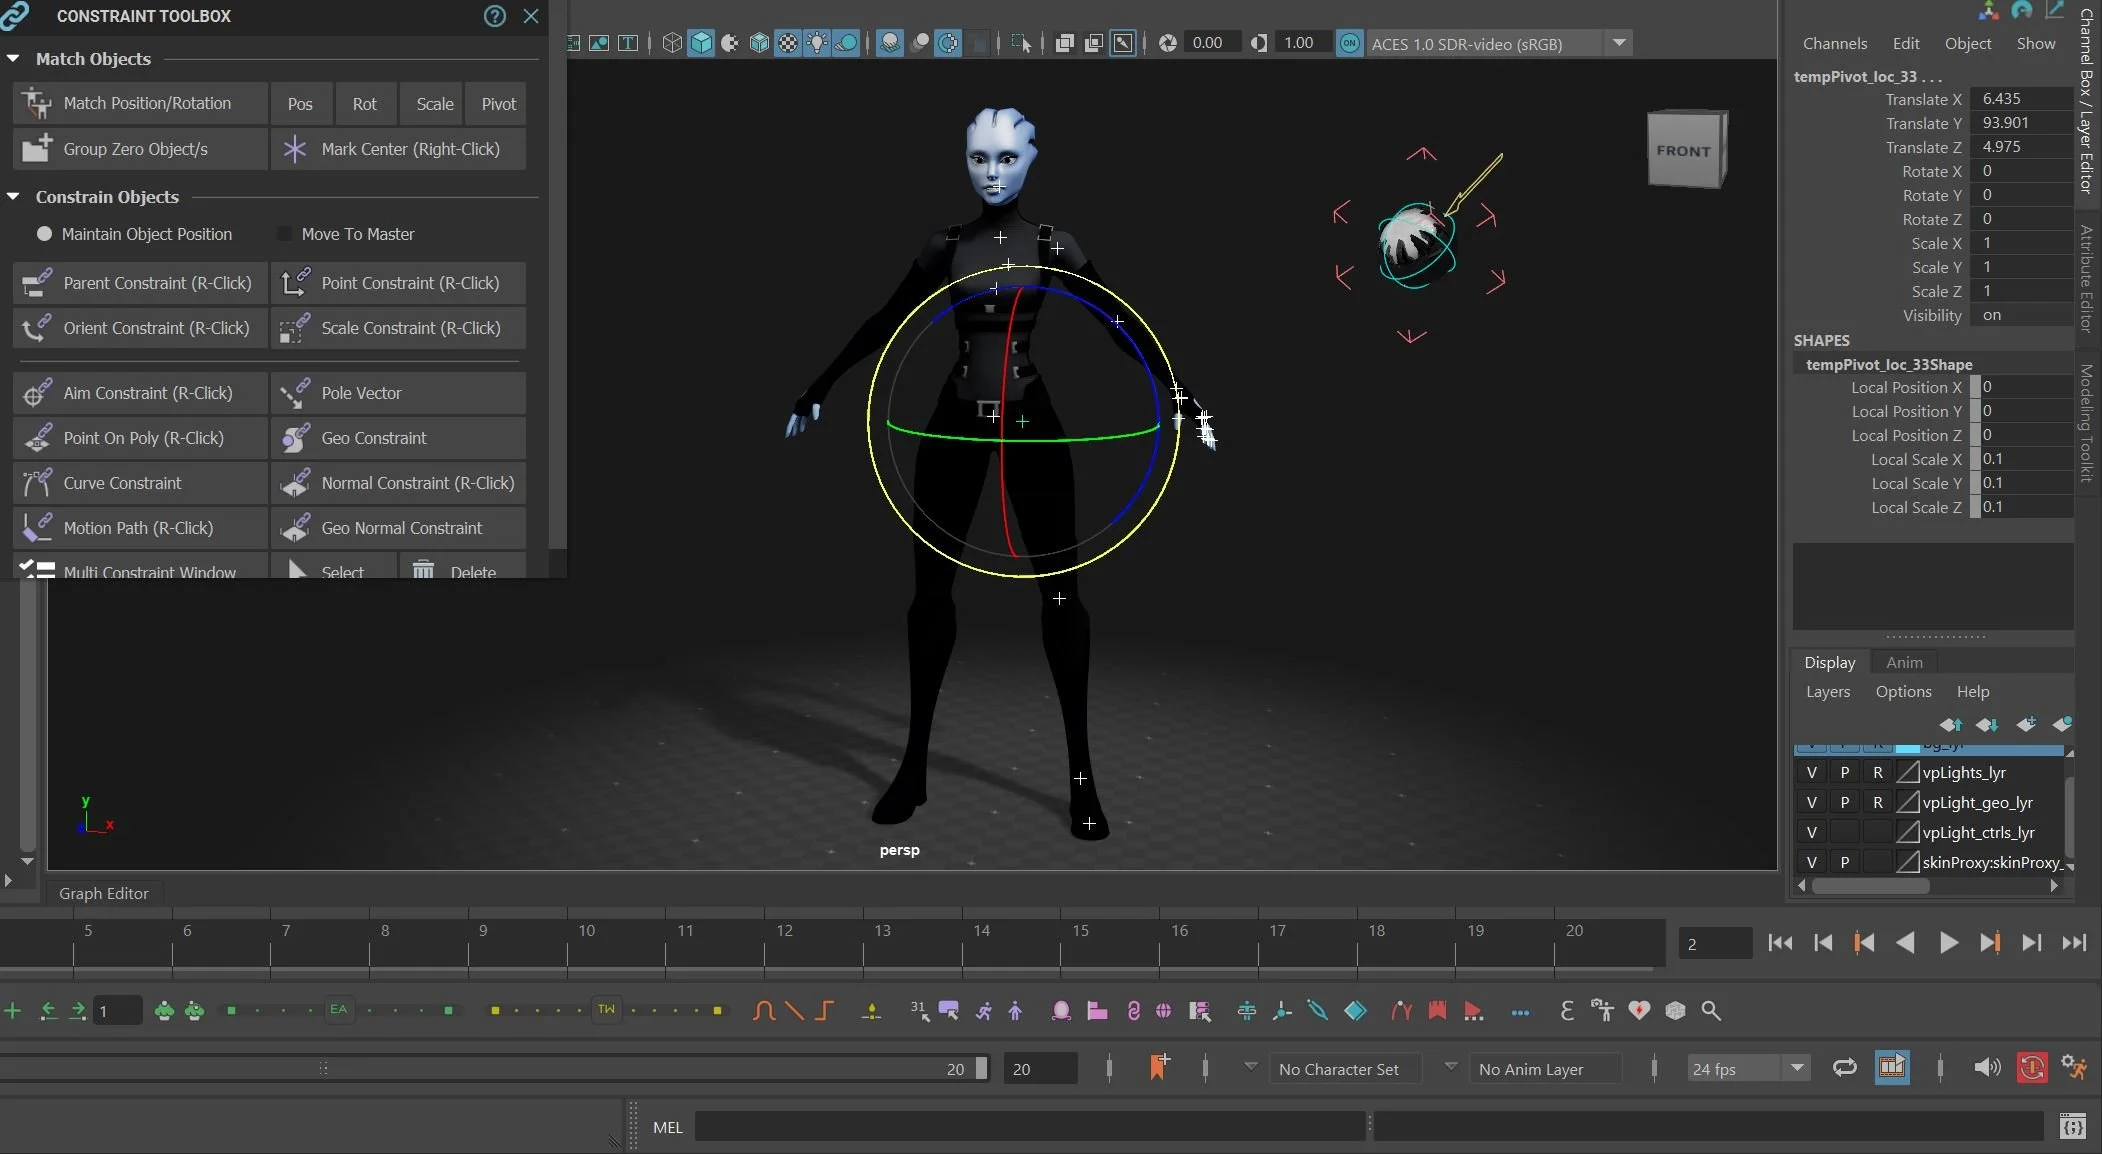Image resolution: width=2102 pixels, height=1154 pixels.
Task: Click the Group Zero Object/s icon
Action: (37, 149)
